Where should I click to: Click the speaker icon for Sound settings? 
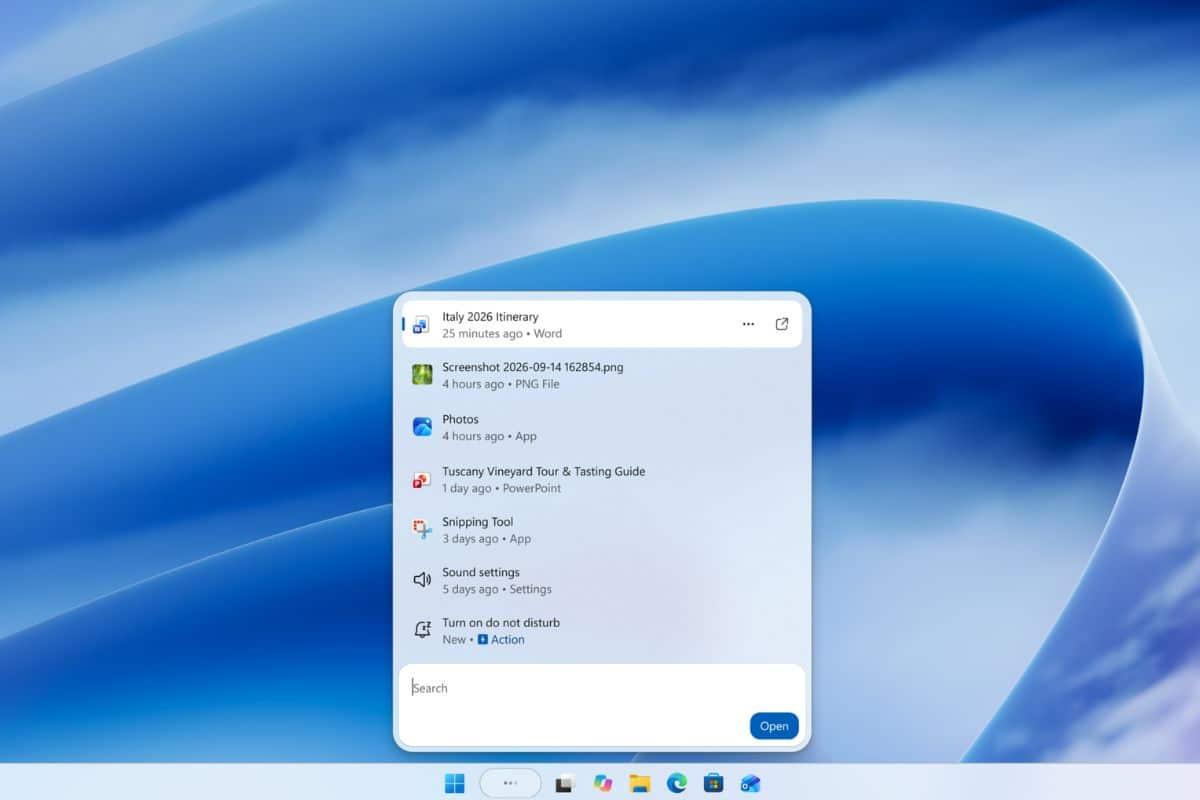coord(422,579)
